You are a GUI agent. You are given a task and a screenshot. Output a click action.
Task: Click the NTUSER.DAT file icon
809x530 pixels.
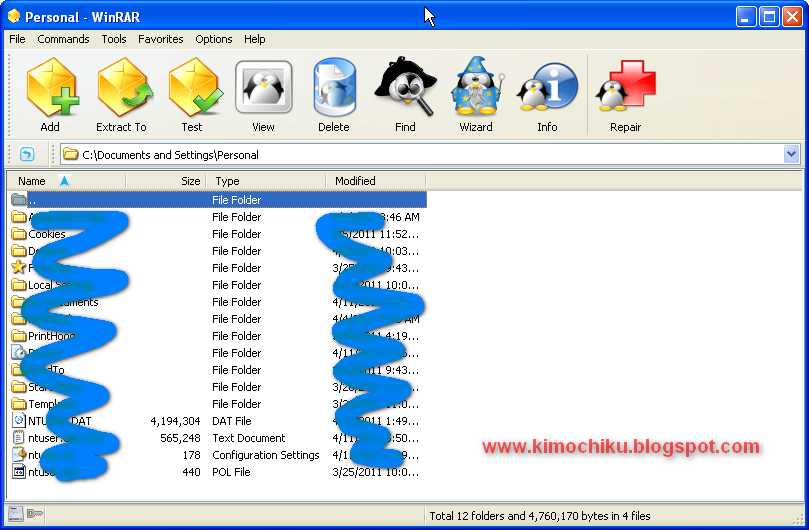[19, 421]
